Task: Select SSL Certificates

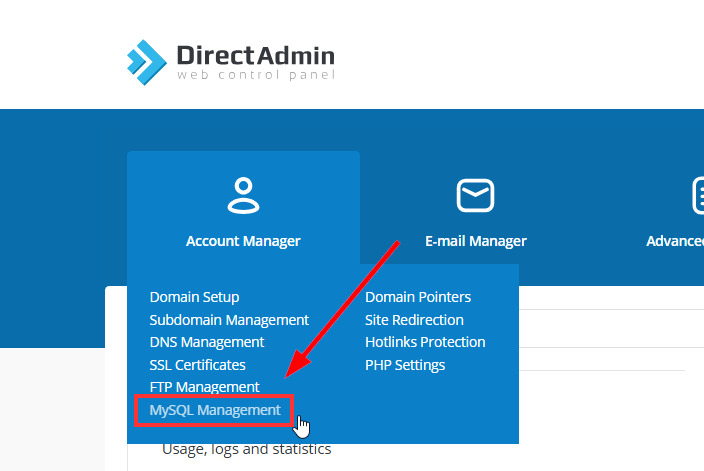Action: click(198, 365)
